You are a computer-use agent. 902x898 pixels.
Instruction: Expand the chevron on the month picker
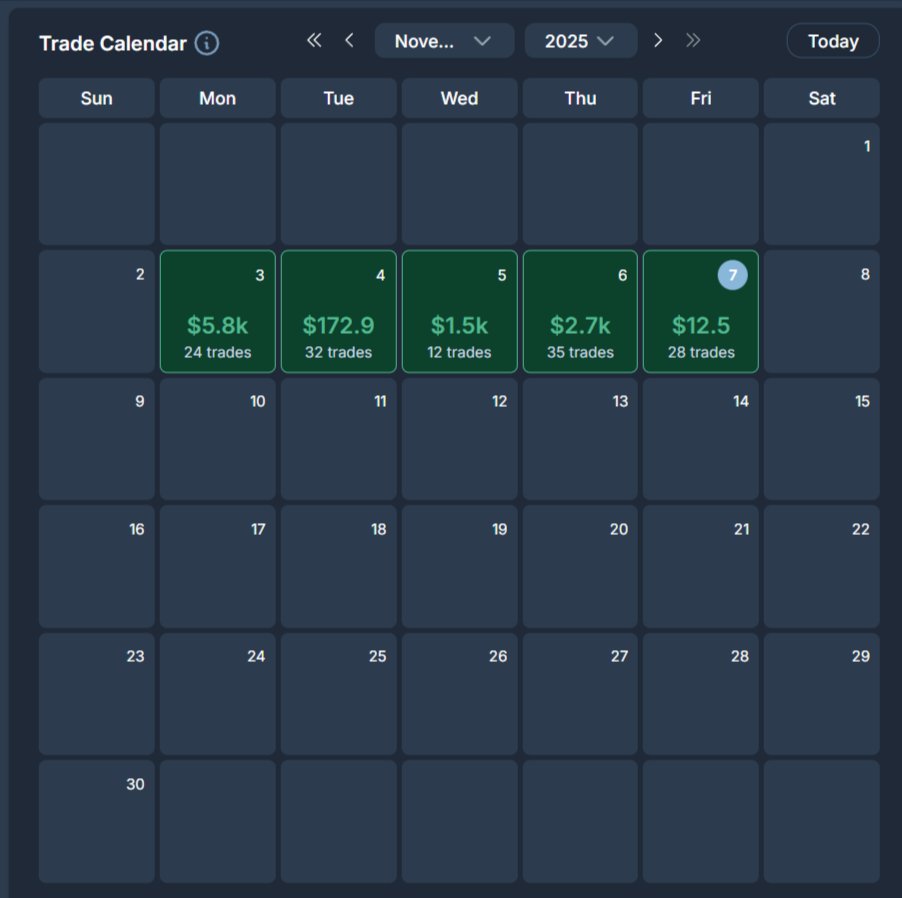tap(483, 41)
